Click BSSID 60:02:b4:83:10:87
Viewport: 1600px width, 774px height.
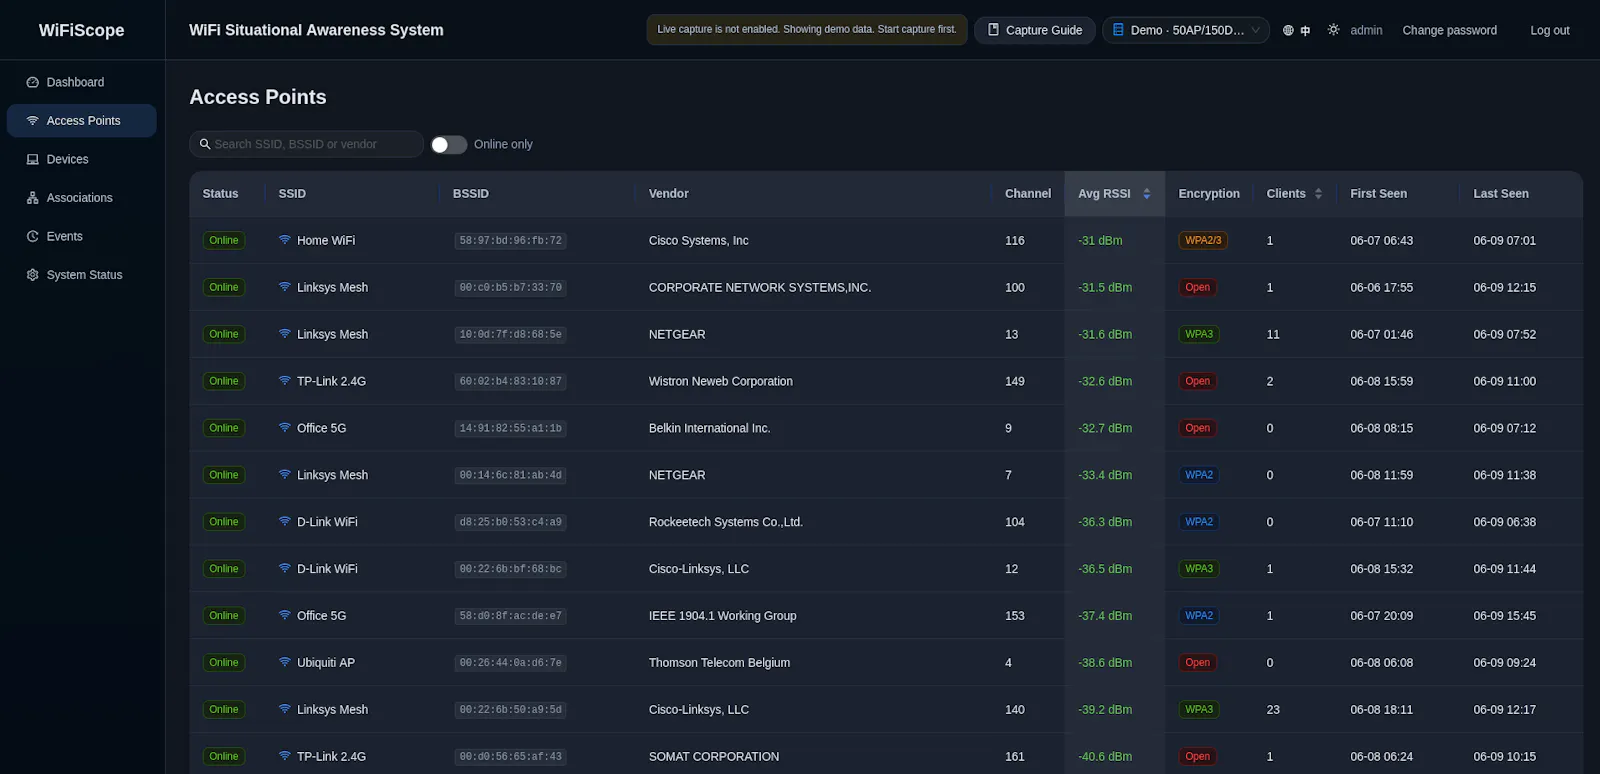pyautogui.click(x=510, y=382)
